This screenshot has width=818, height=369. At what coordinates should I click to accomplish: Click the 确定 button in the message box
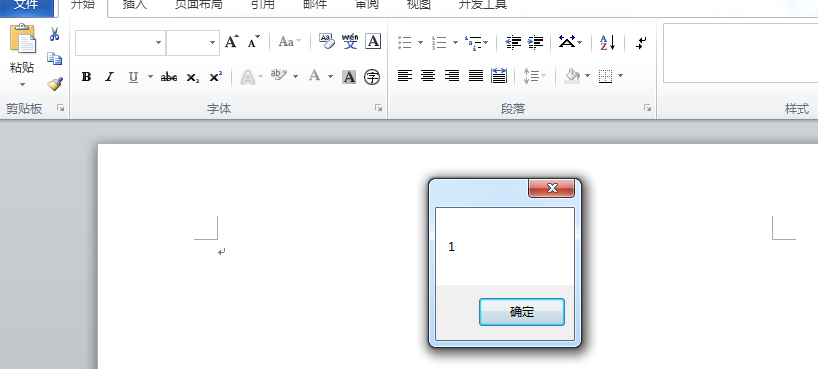click(x=522, y=312)
